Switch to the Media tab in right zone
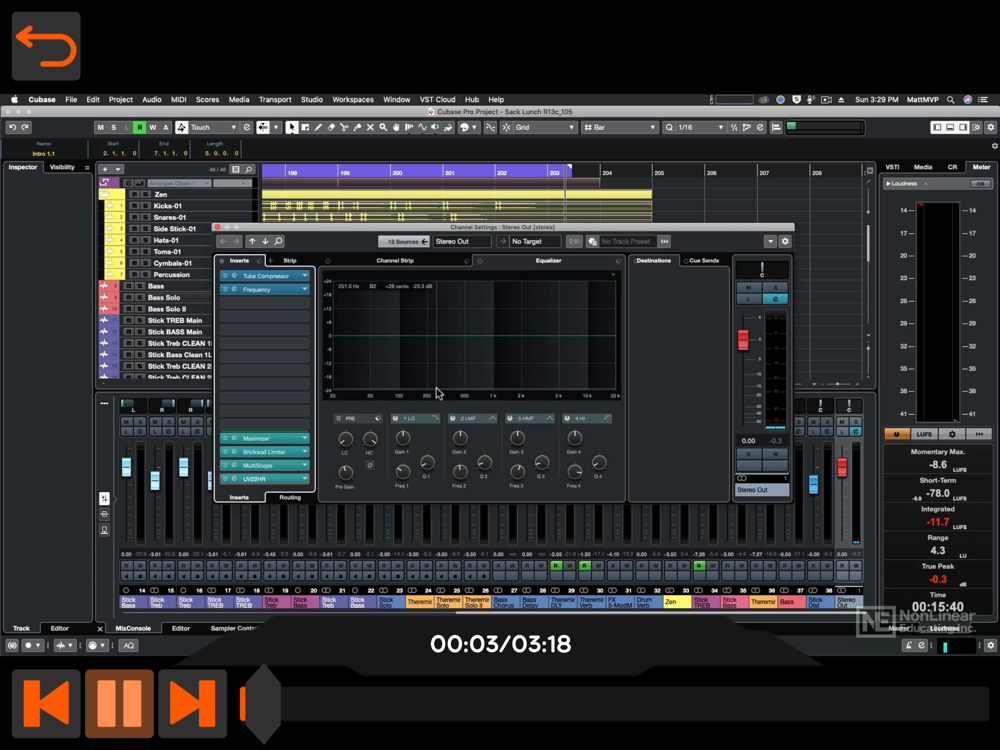Viewport: 1000px width, 750px height. pyautogui.click(x=923, y=167)
